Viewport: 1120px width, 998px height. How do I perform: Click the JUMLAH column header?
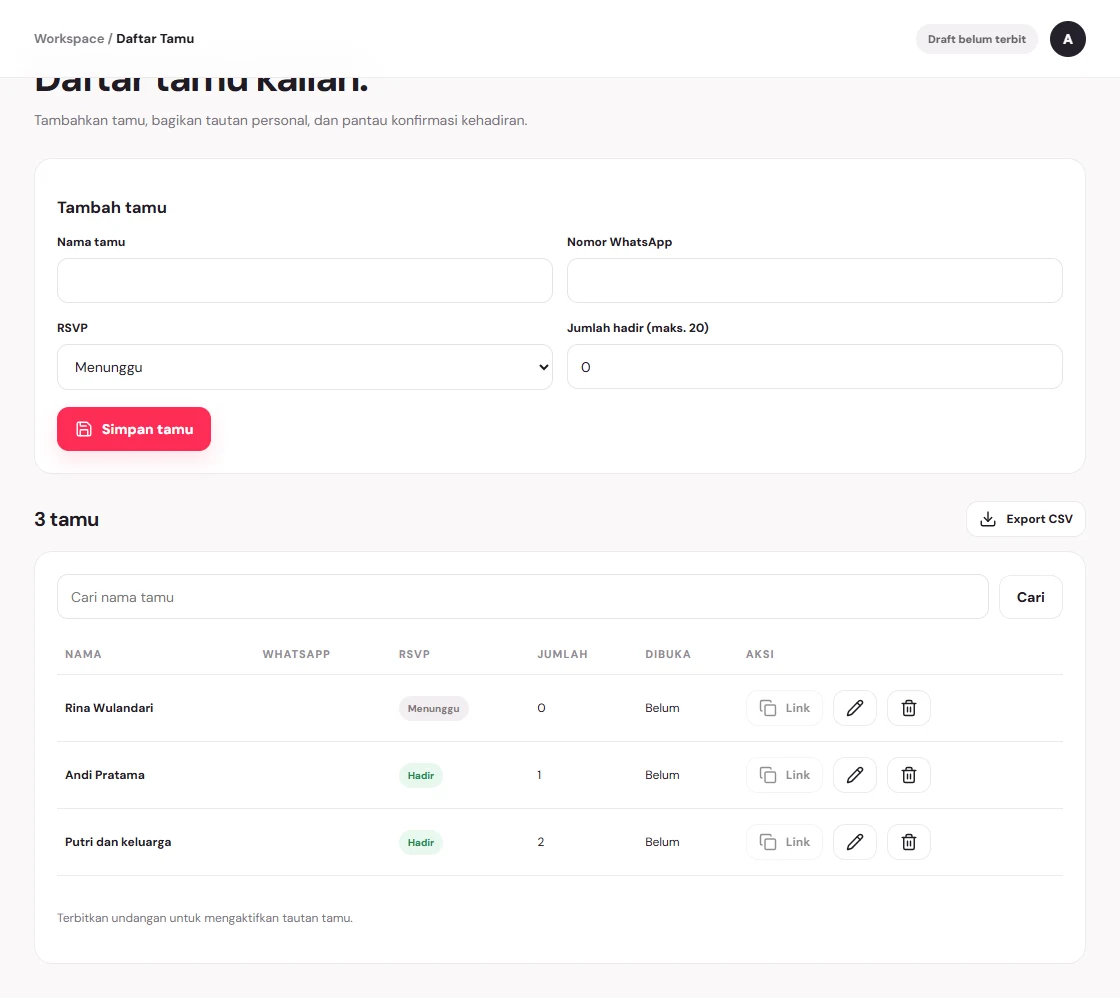click(562, 654)
